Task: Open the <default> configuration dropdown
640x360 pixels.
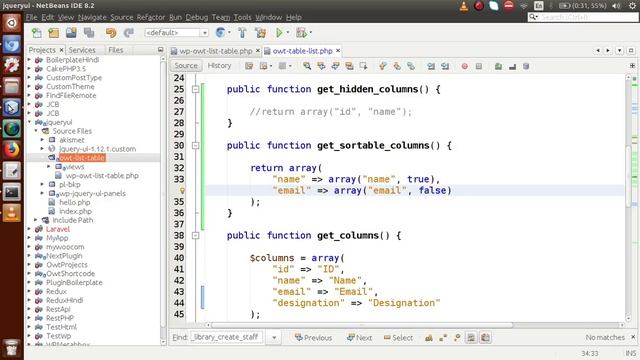Action: click(x=176, y=33)
